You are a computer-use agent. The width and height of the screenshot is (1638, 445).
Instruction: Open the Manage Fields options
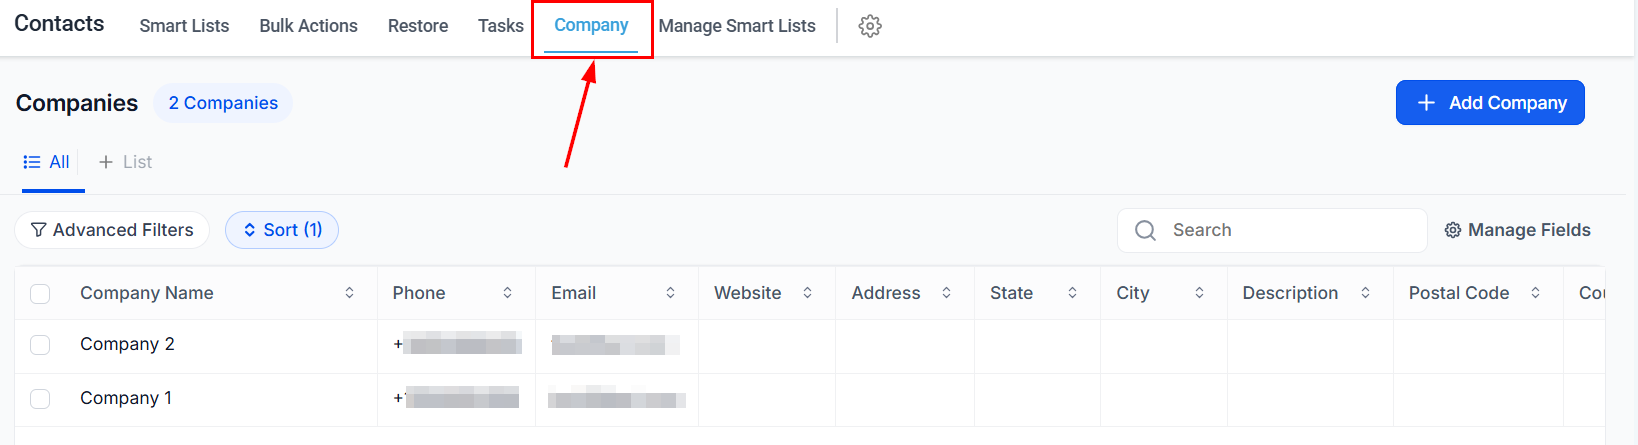click(x=1517, y=230)
